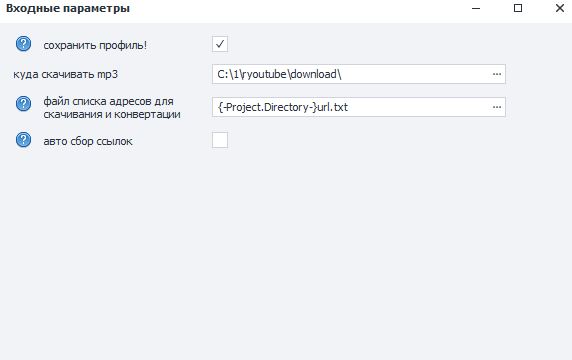
Task: Click the 'сохранить профиль!' label text
Action: (x=95, y=45)
